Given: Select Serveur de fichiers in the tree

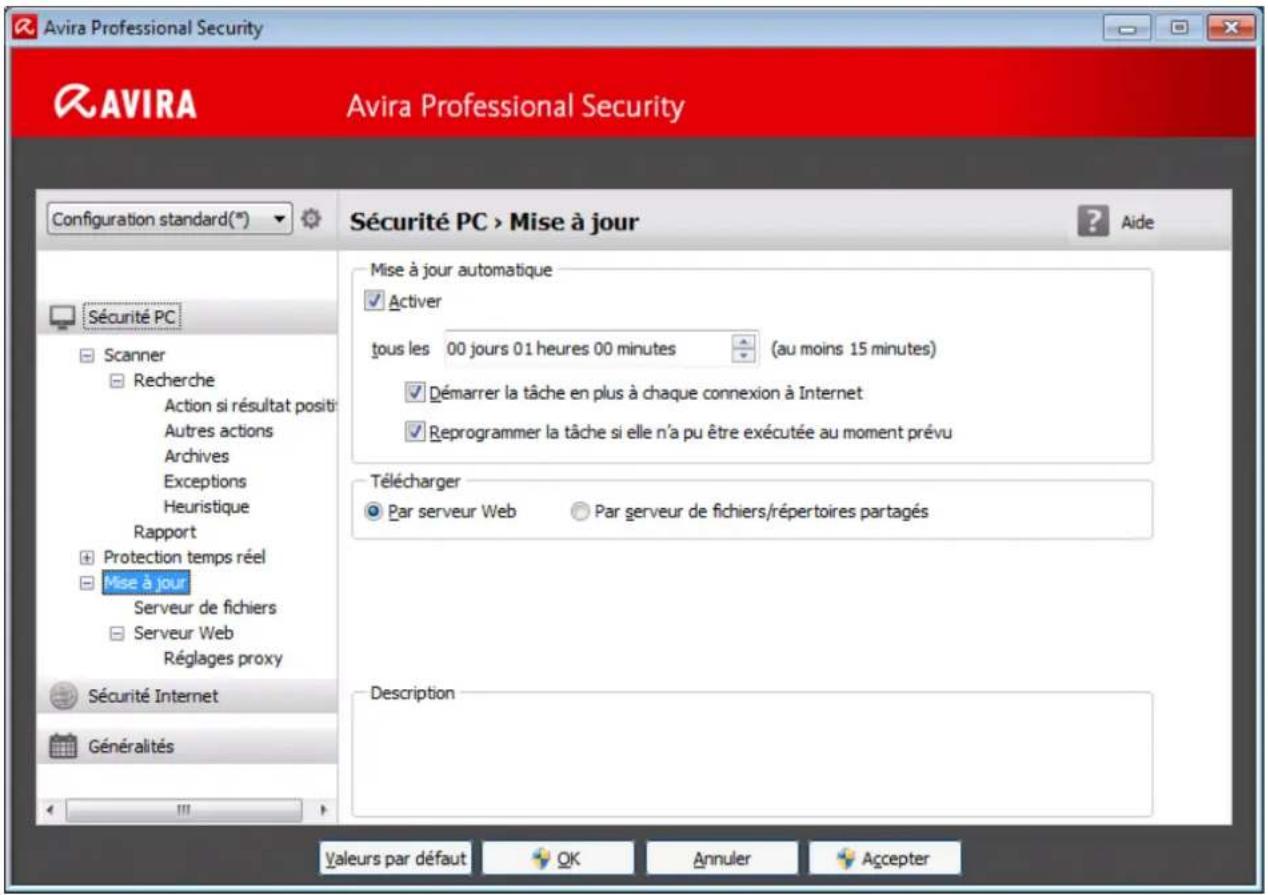Looking at the screenshot, I should pos(205,608).
